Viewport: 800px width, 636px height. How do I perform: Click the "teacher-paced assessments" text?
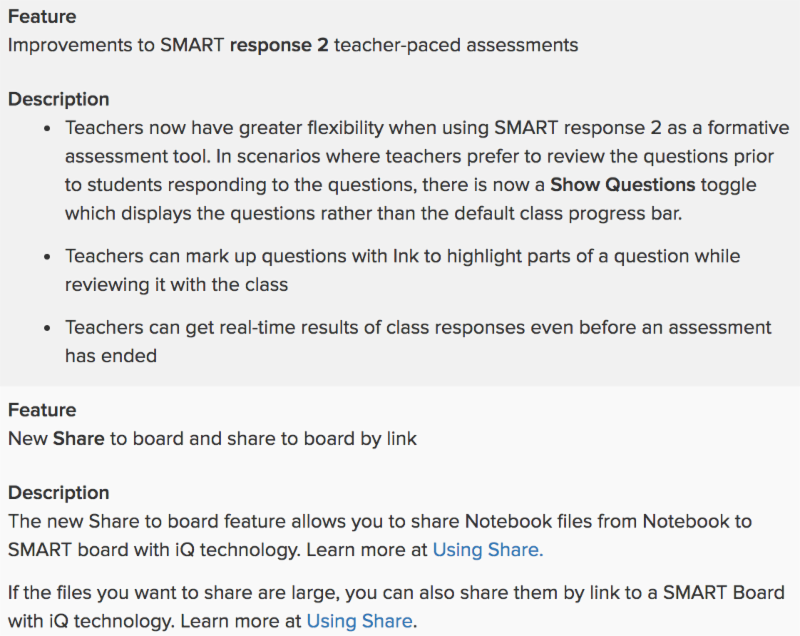click(x=456, y=45)
